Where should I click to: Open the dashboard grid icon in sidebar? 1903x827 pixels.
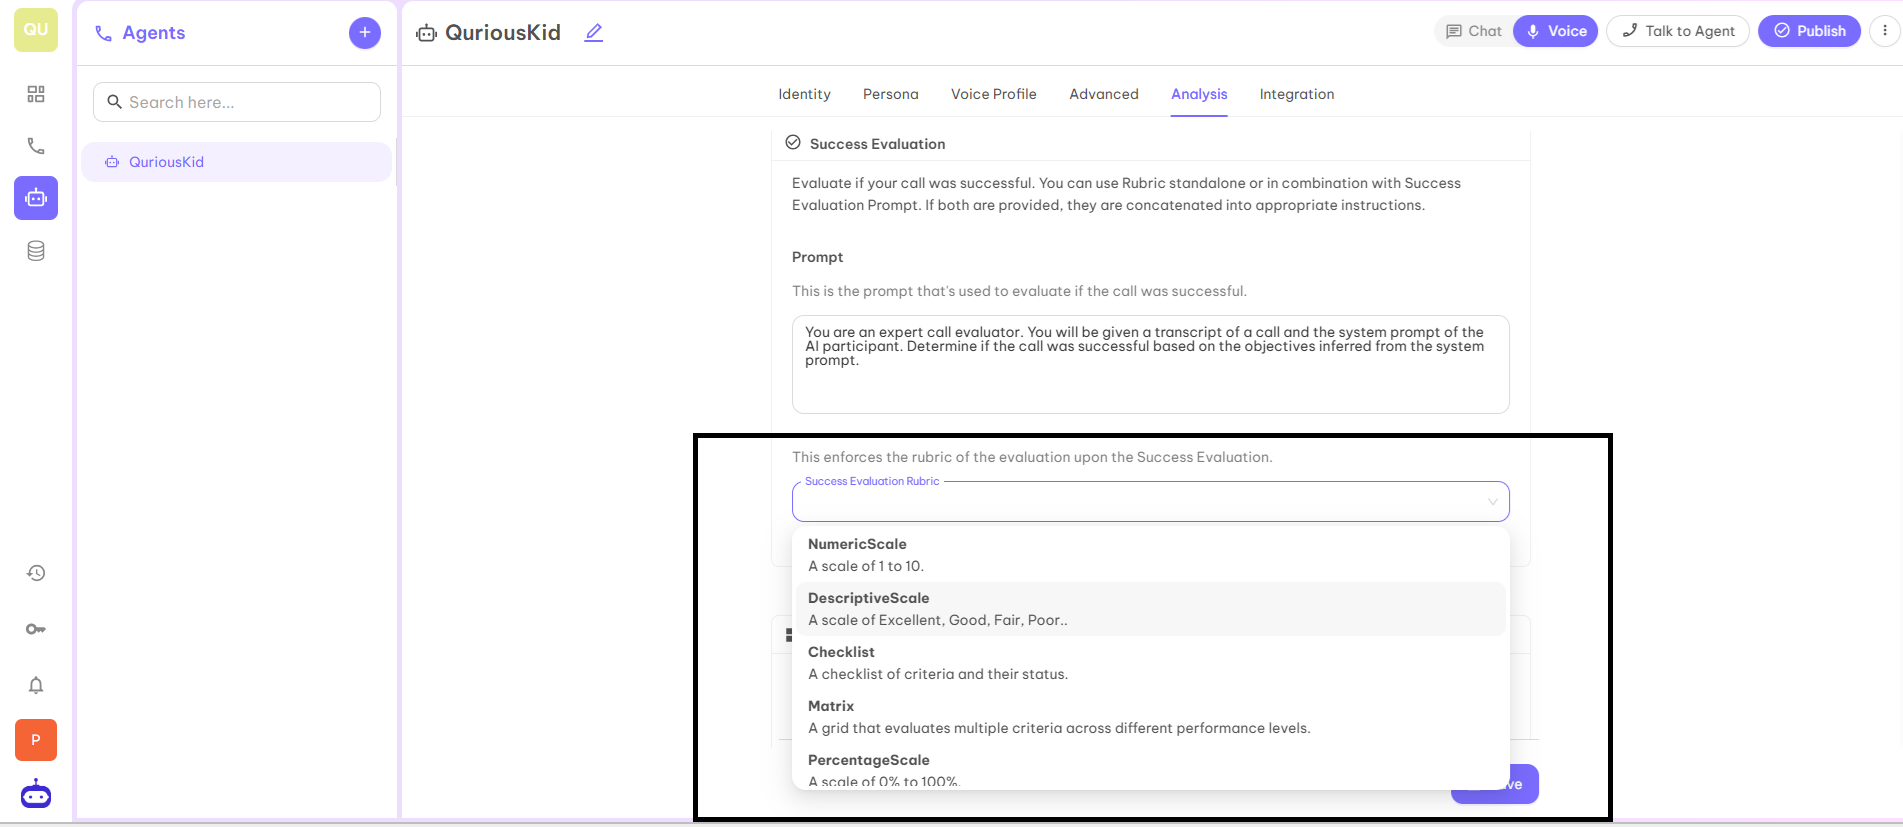coord(36,94)
